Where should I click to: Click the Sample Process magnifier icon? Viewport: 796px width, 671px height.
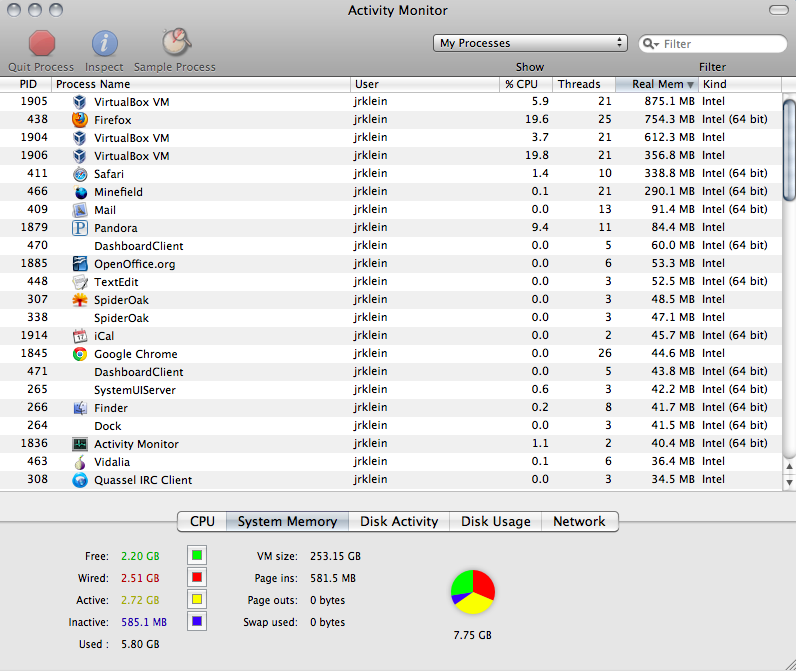(176, 42)
